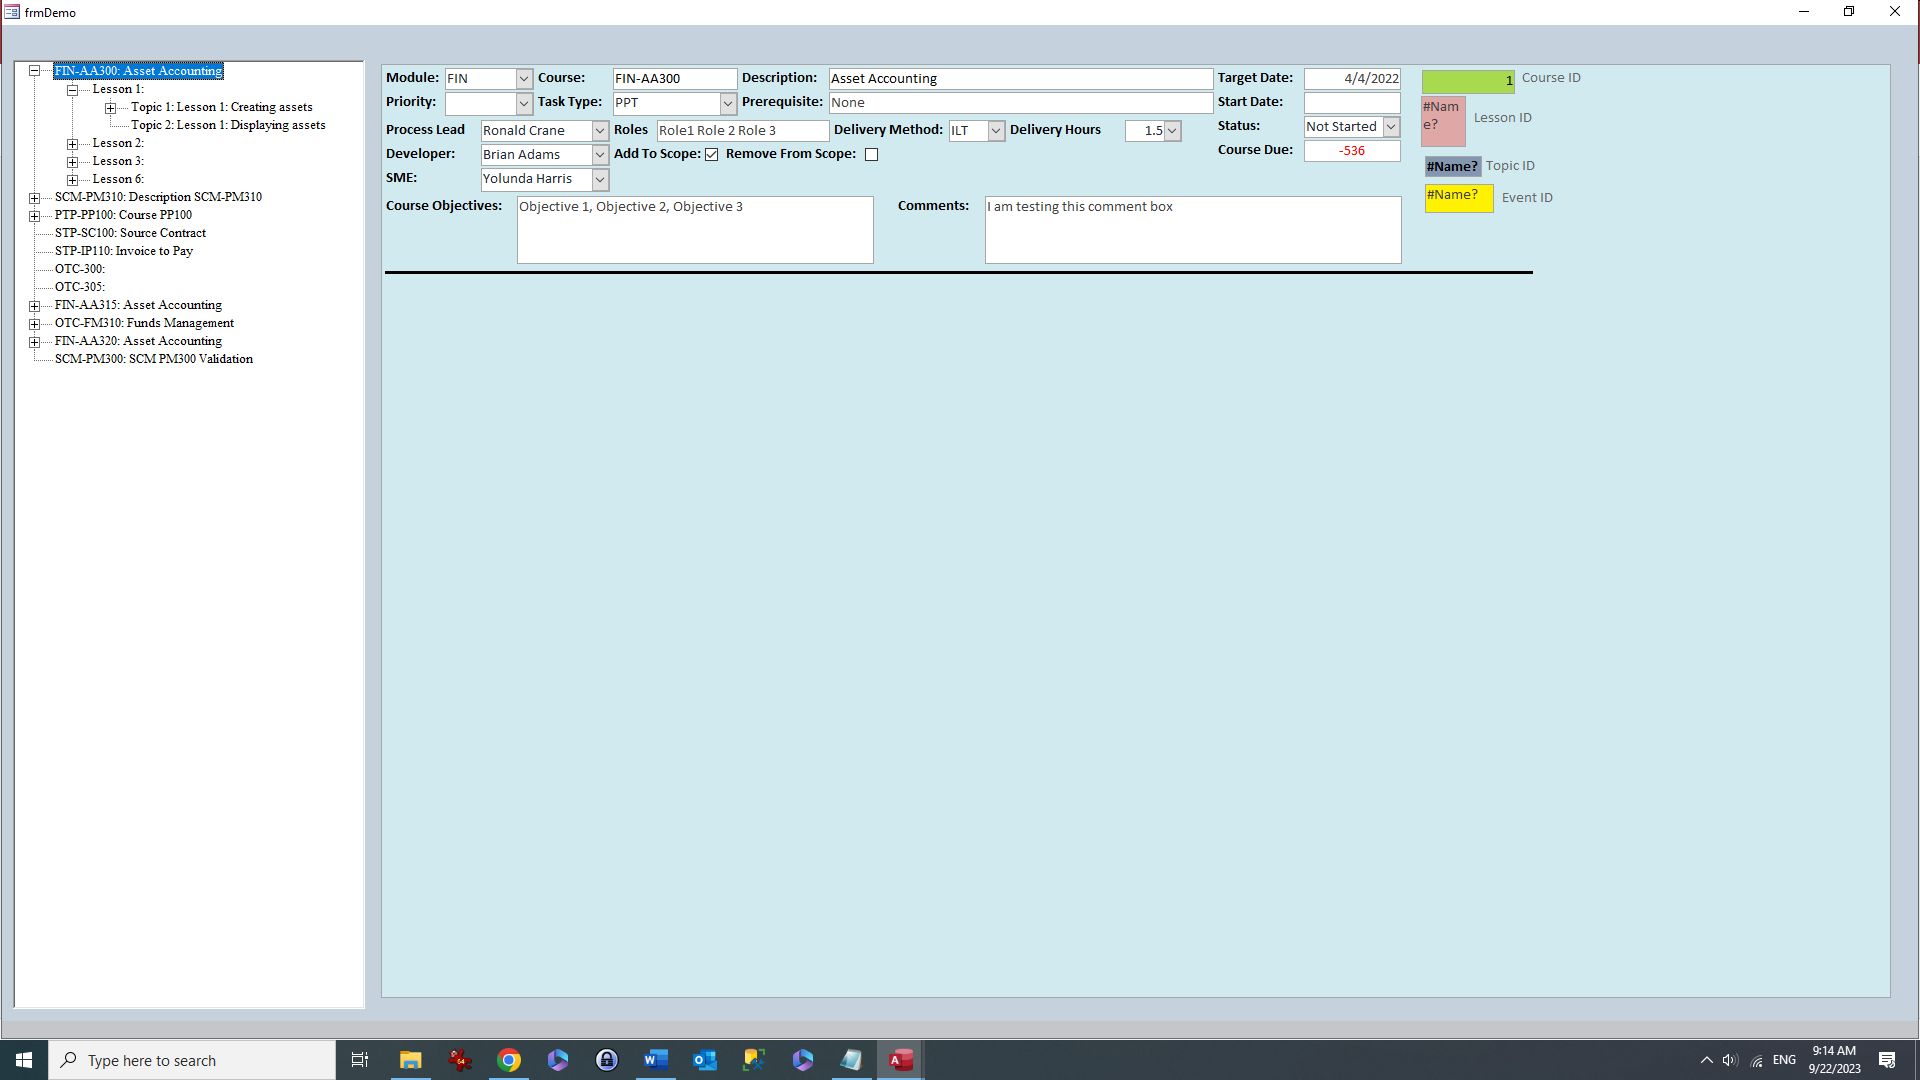Expand Topic 1: Creating assets node

click(x=110, y=107)
